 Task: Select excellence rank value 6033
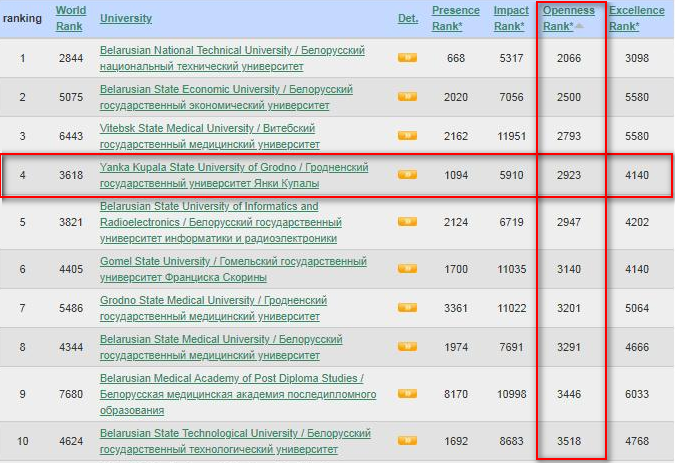click(x=637, y=394)
